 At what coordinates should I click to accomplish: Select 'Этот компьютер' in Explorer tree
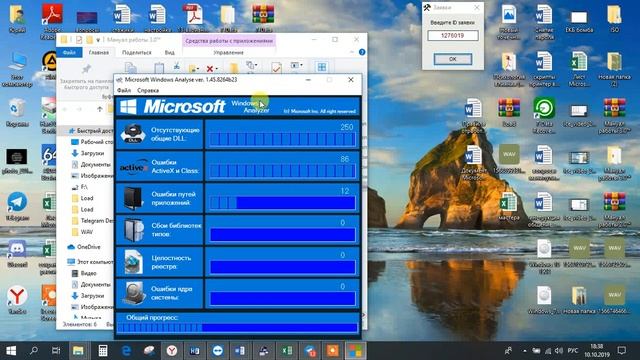pos(90,262)
